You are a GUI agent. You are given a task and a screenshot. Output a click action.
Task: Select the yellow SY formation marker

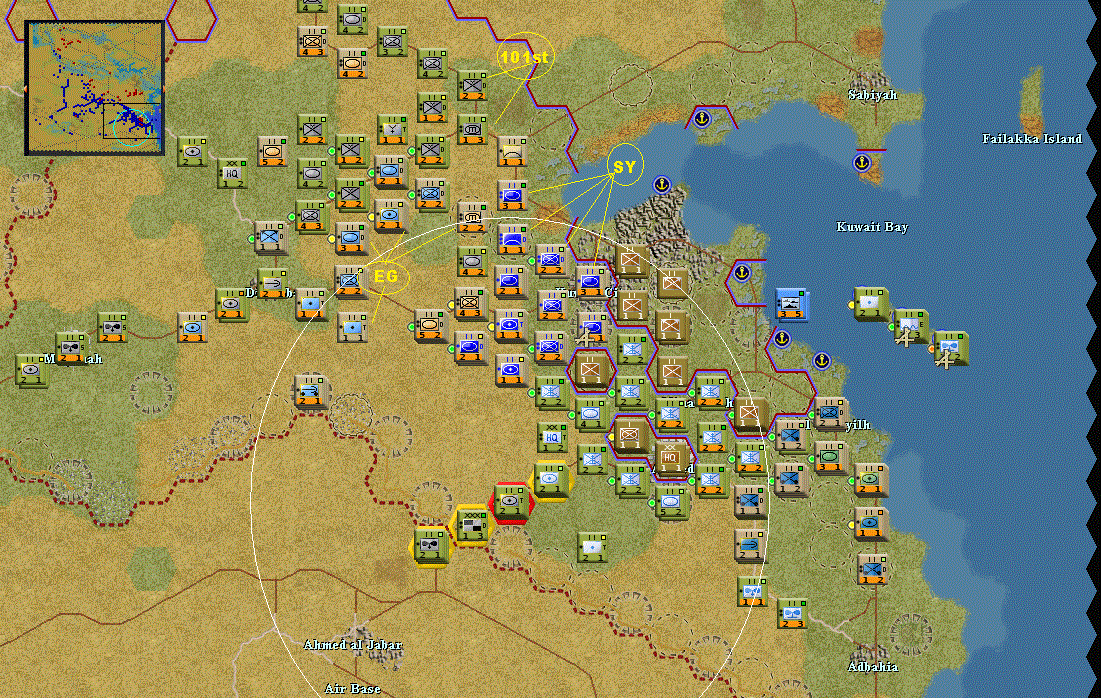[625, 166]
